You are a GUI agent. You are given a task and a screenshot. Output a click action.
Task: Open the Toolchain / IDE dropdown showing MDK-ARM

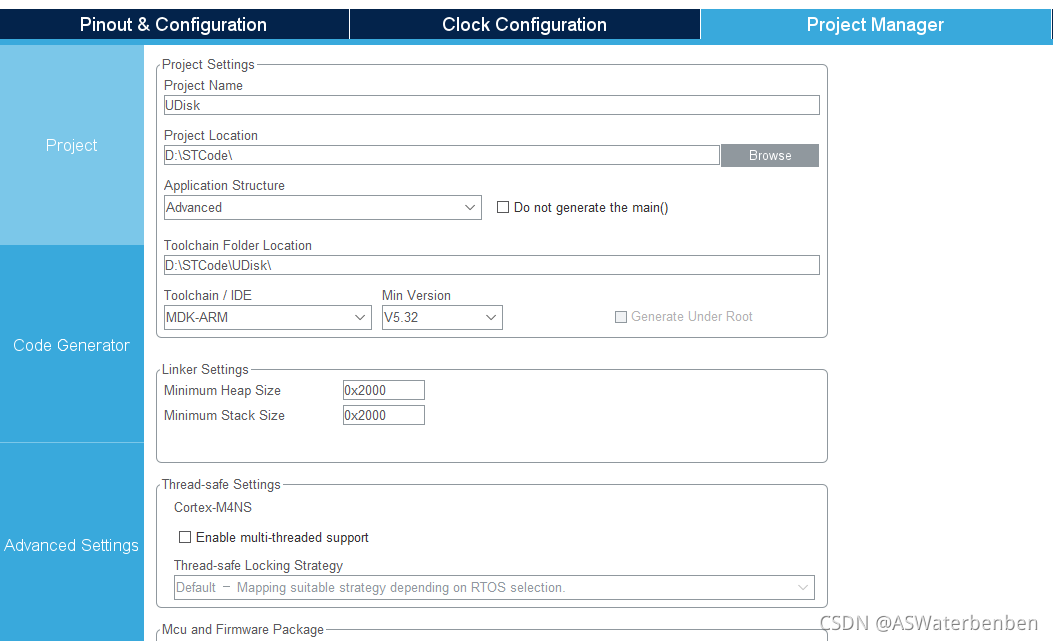[x=267, y=317]
